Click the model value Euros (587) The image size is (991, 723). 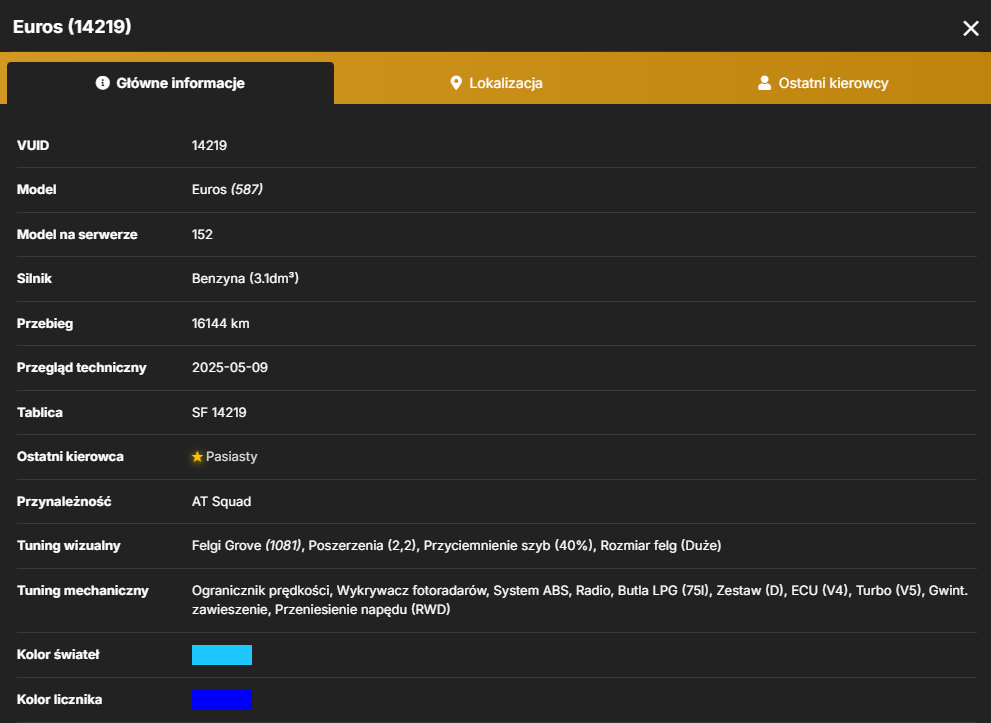(x=227, y=190)
